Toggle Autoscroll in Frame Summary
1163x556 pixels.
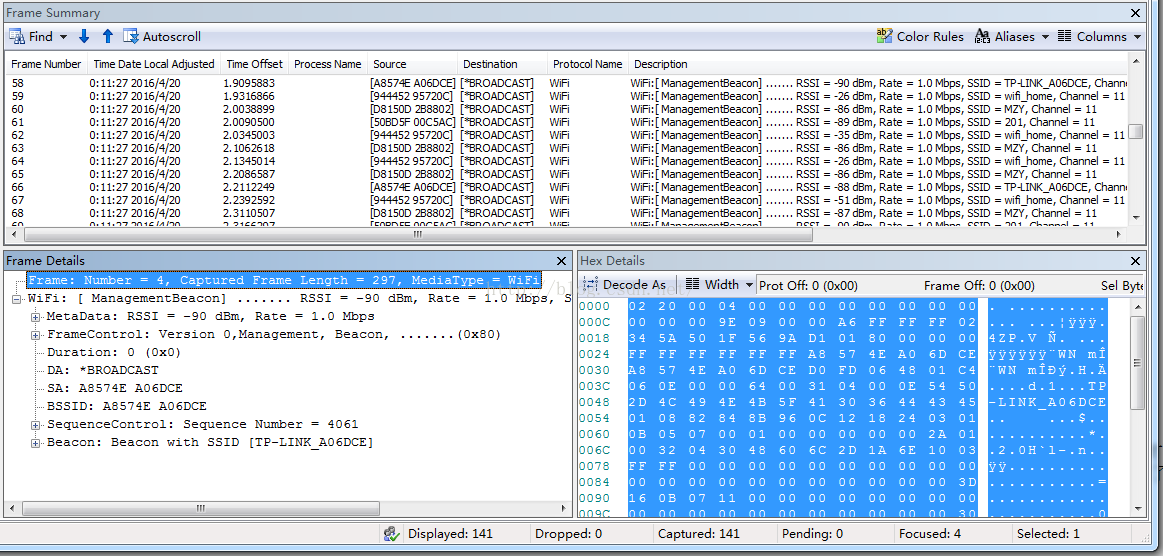(x=162, y=36)
